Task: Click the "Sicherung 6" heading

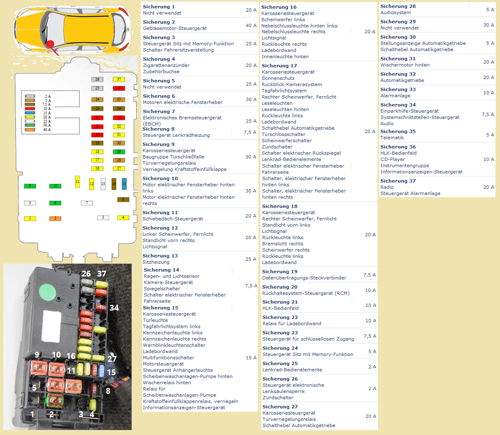Action: pyautogui.click(x=159, y=96)
